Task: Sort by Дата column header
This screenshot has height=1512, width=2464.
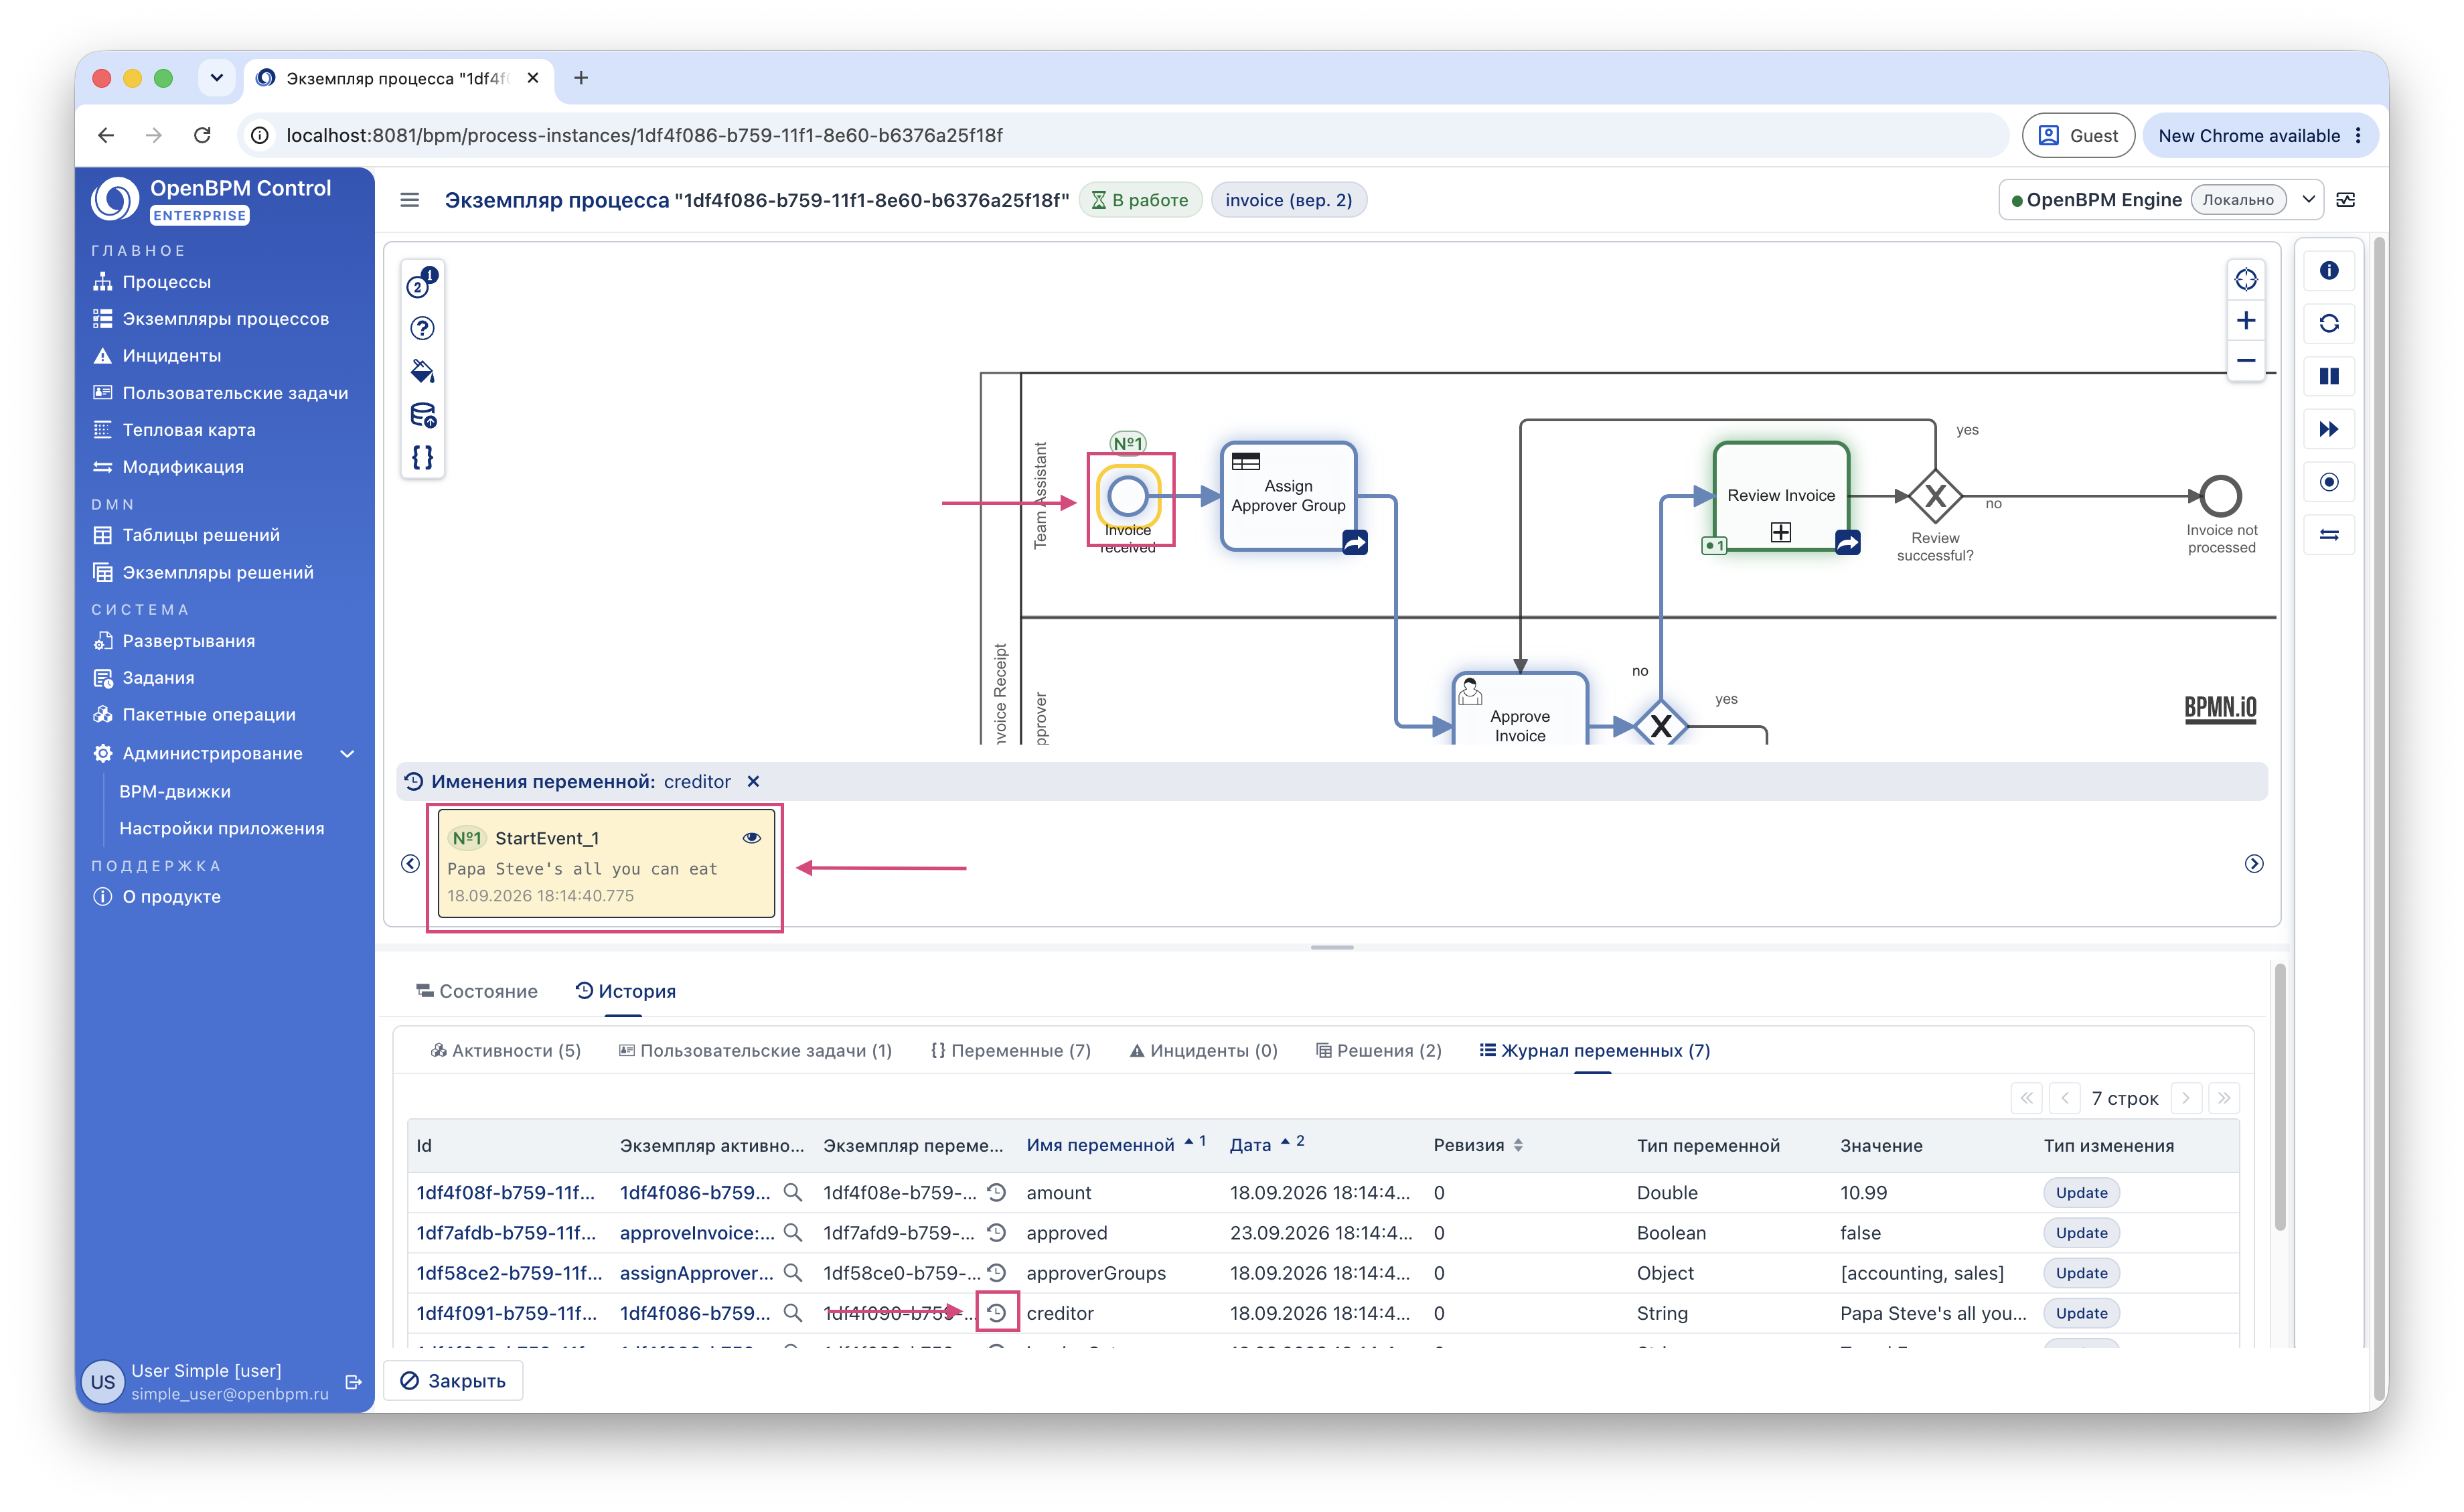Action: click(x=1267, y=1146)
